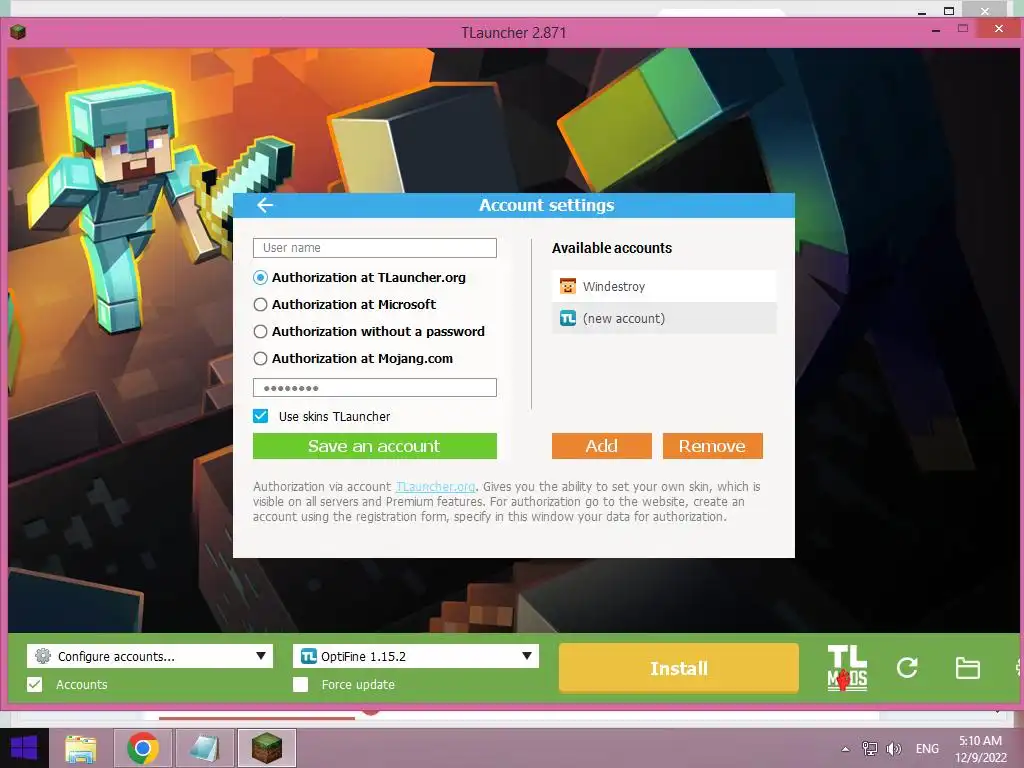Click the gear icon in Configure accounts
The image size is (1024, 768).
pos(43,656)
